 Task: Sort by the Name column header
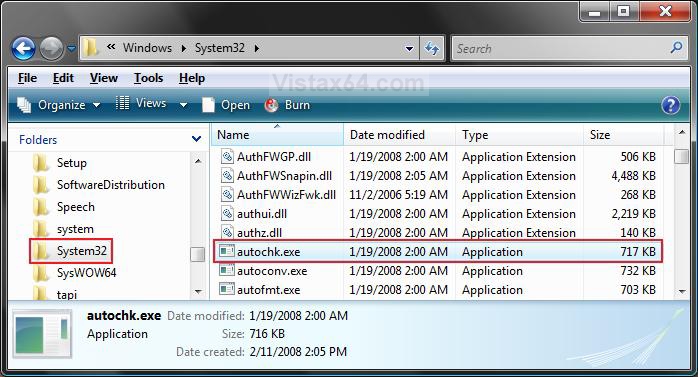pyautogui.click(x=277, y=134)
